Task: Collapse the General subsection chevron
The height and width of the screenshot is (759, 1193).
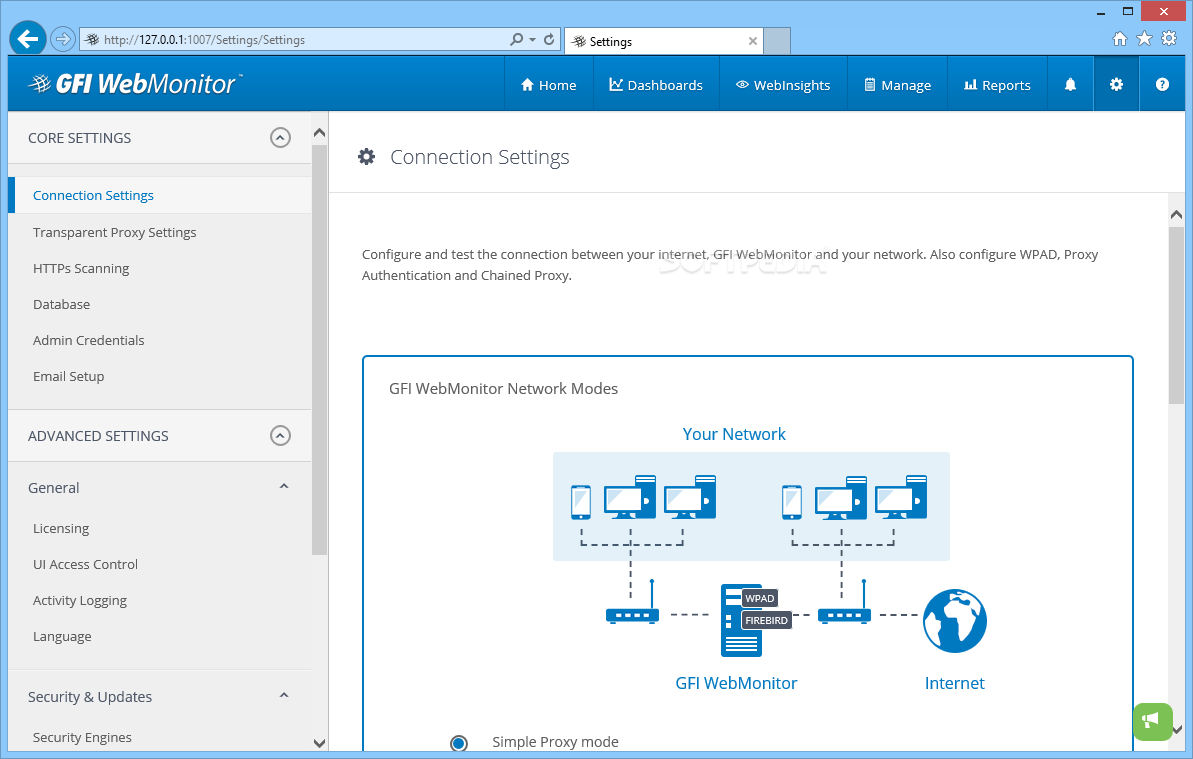Action: click(284, 487)
